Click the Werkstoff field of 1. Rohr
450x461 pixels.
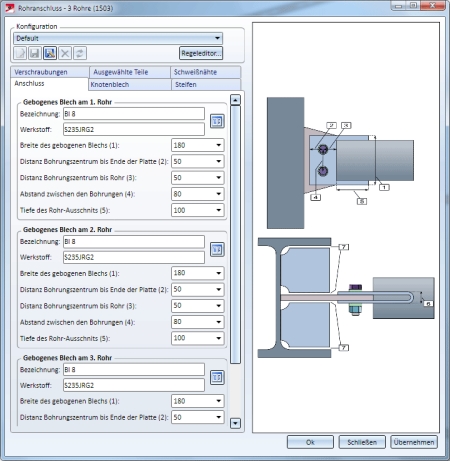134,129
